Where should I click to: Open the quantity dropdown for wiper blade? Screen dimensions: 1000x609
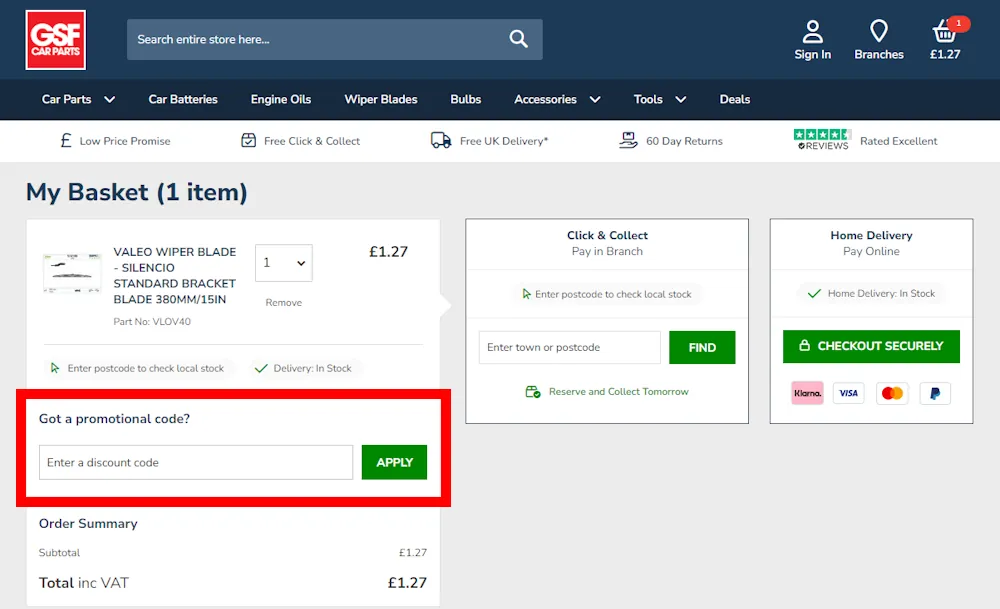284,263
